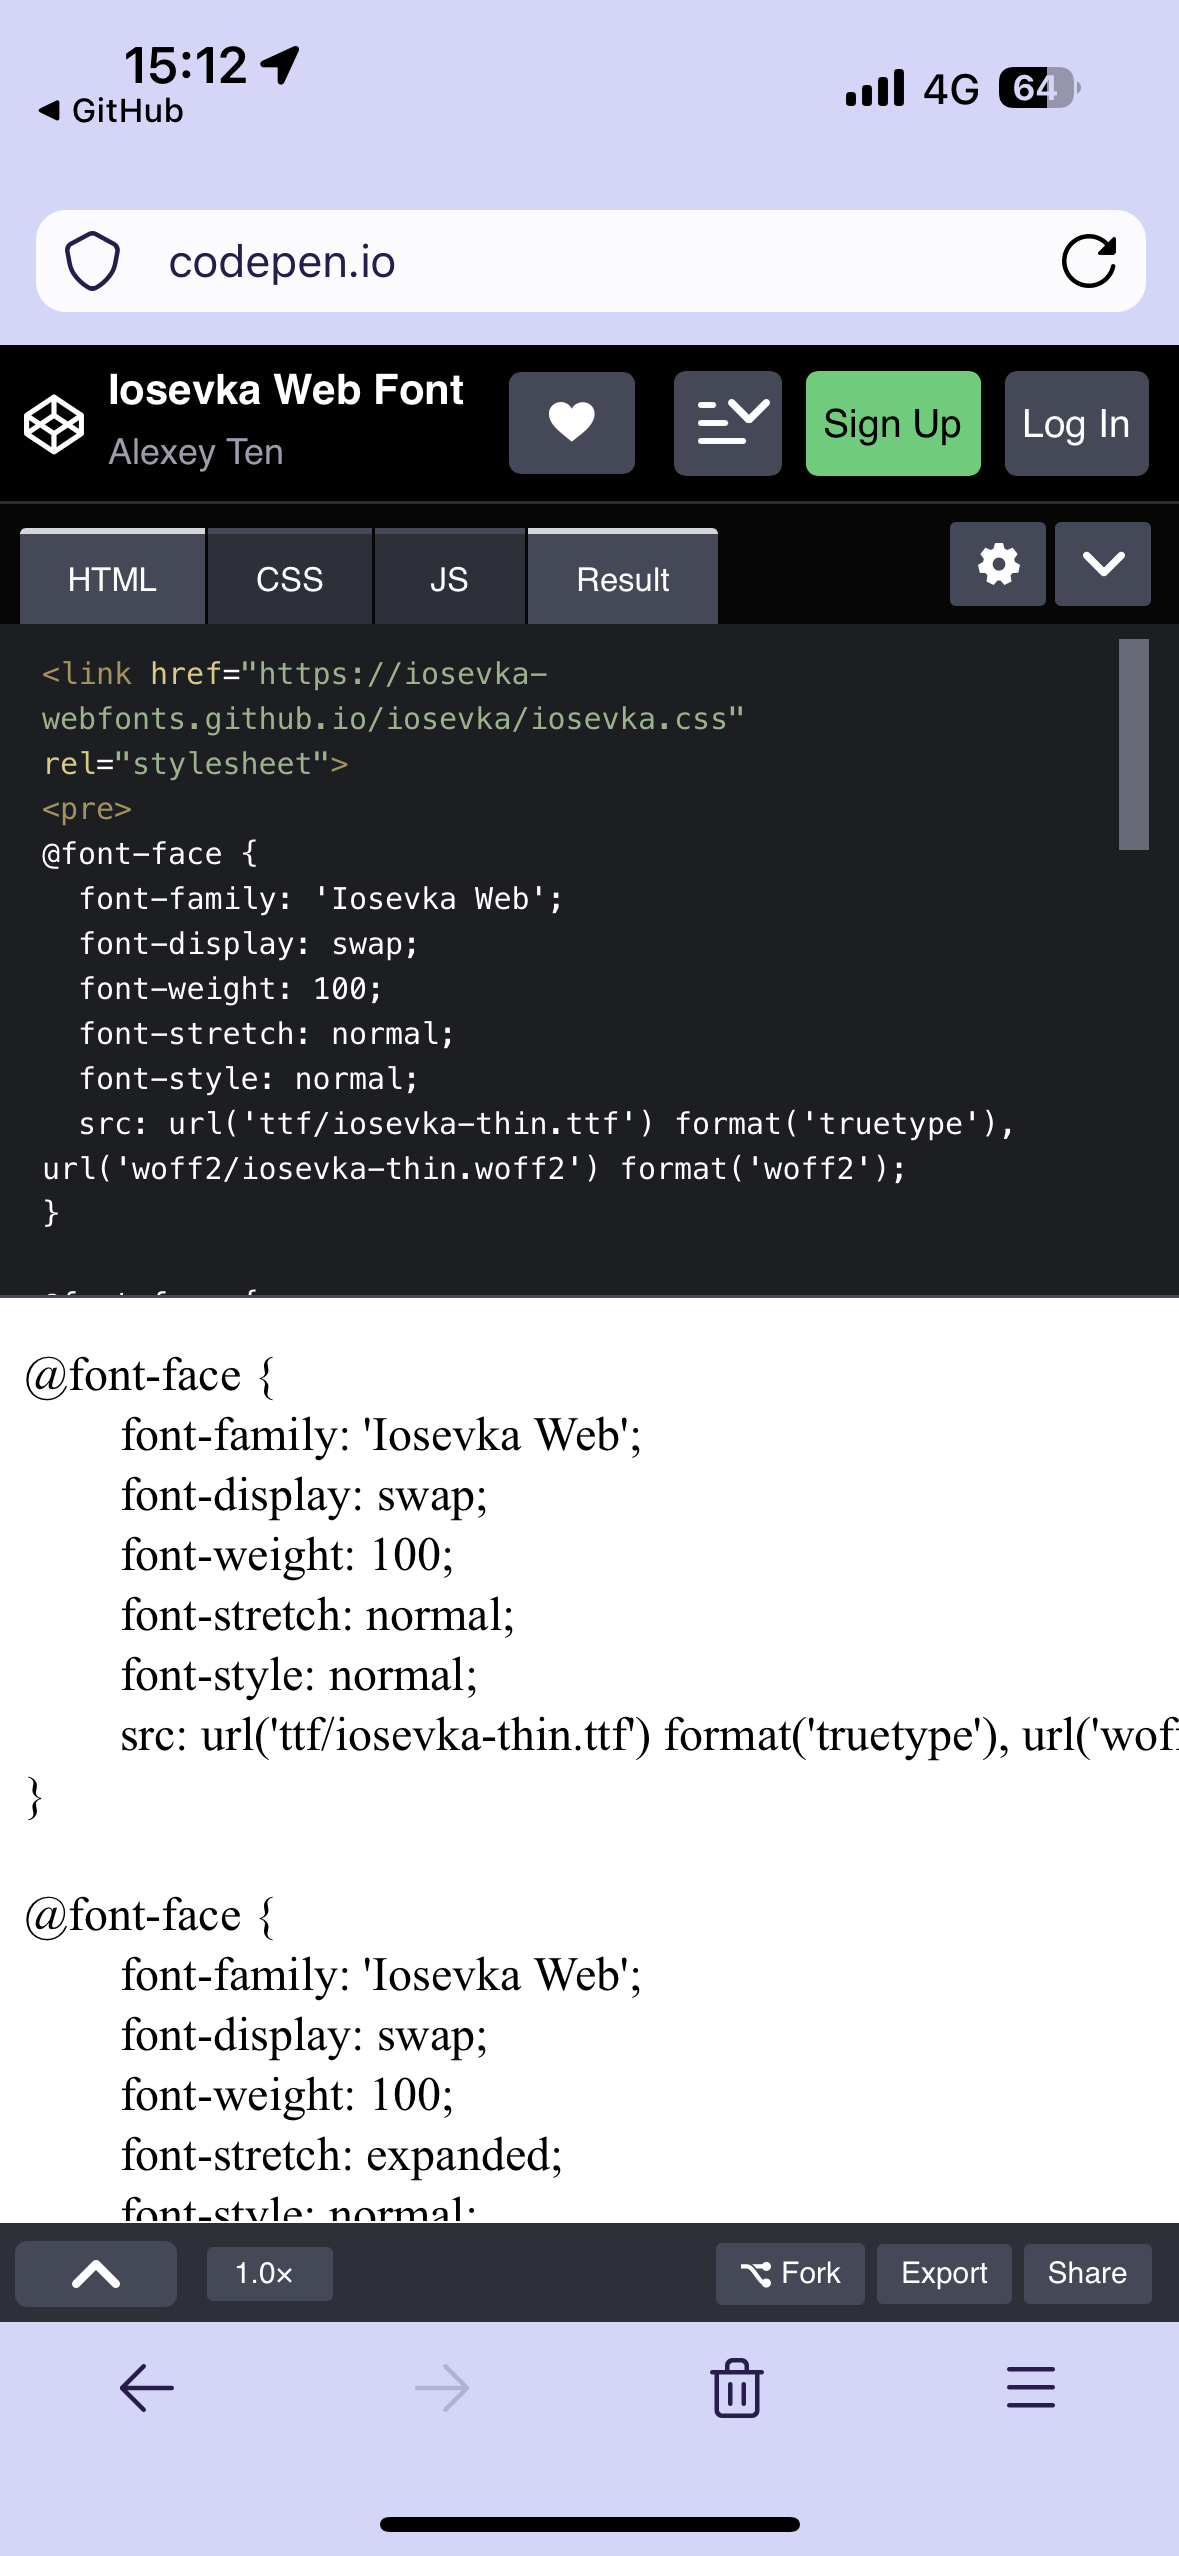Click the Log In button

point(1075,422)
